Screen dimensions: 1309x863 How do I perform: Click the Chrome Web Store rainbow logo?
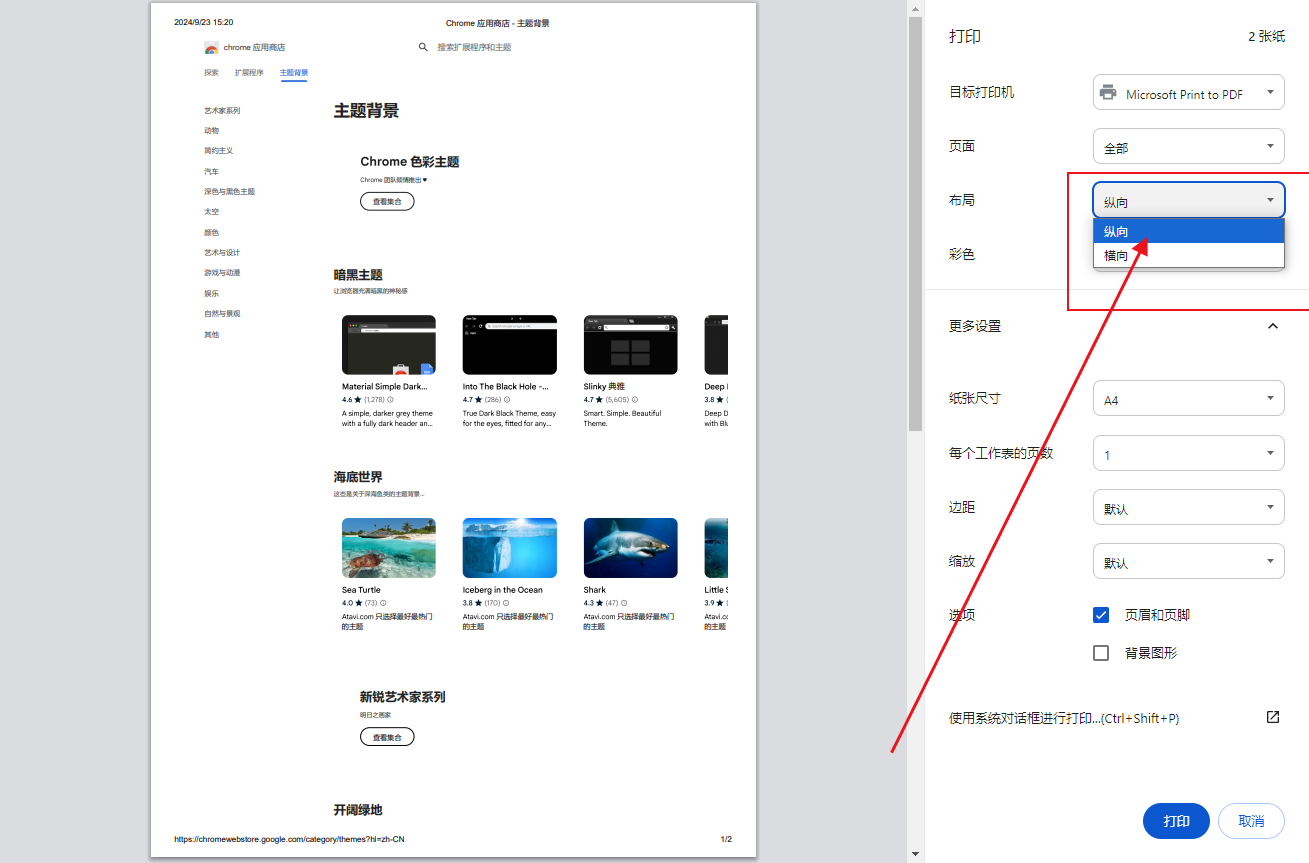pos(211,48)
